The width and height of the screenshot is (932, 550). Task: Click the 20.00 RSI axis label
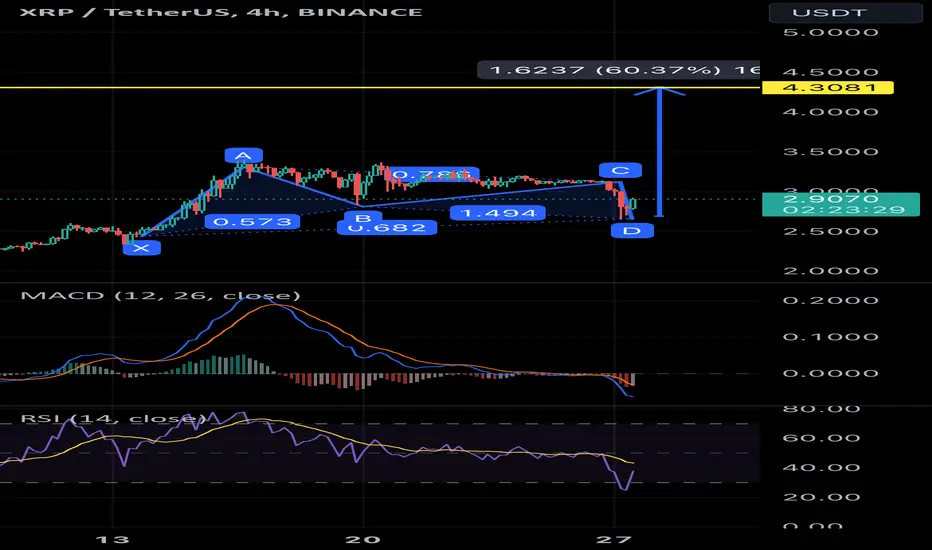[x=821, y=497]
